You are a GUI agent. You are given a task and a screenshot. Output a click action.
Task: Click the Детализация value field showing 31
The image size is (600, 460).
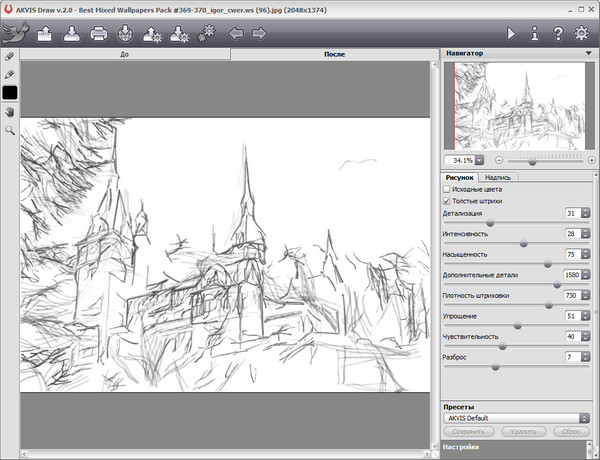click(x=570, y=214)
